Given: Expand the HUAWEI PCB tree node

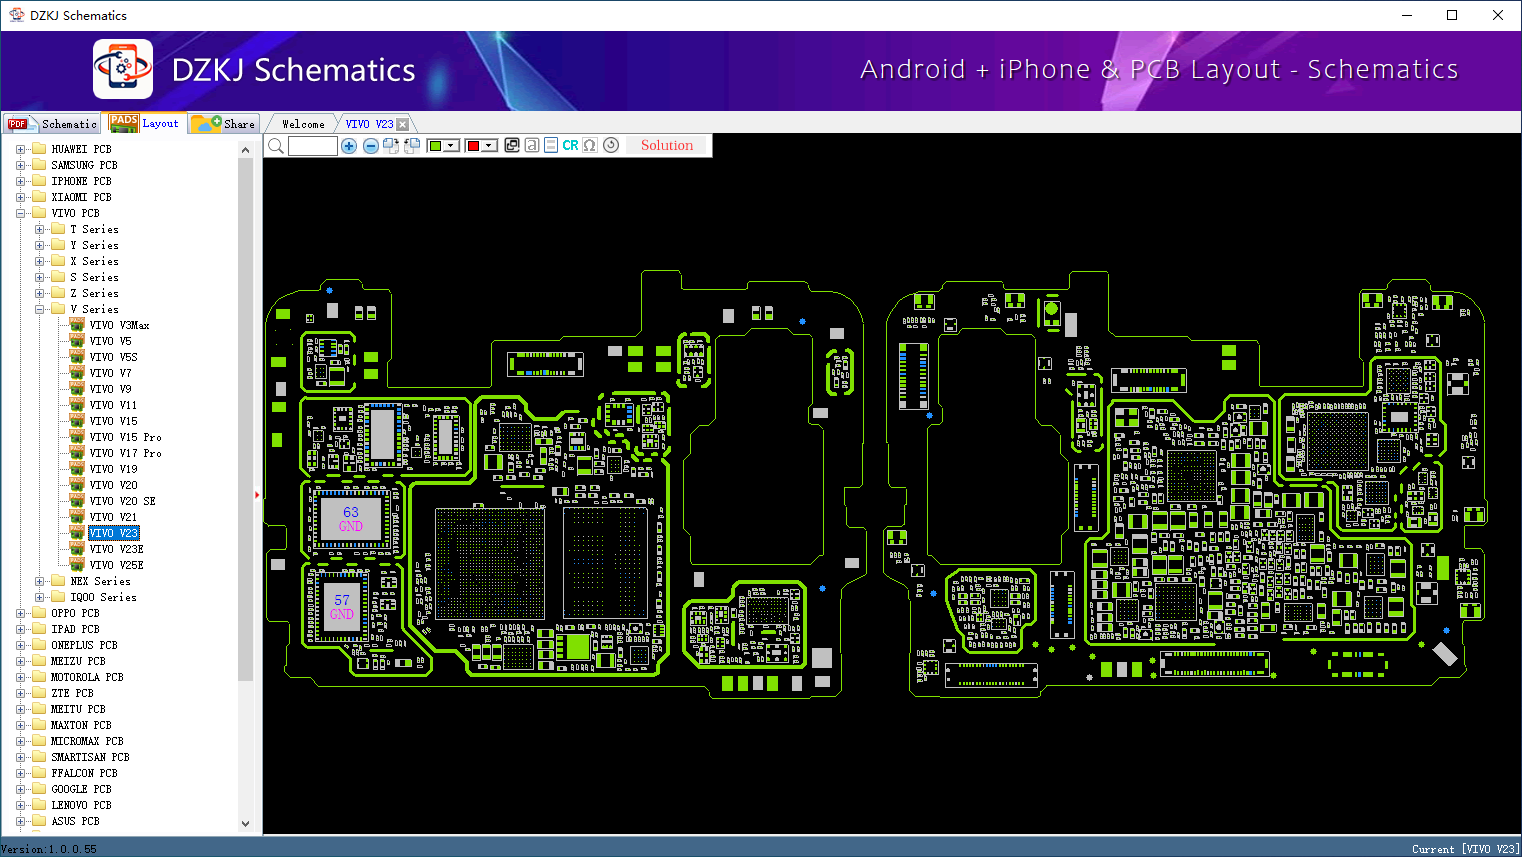Looking at the screenshot, I should coord(20,149).
